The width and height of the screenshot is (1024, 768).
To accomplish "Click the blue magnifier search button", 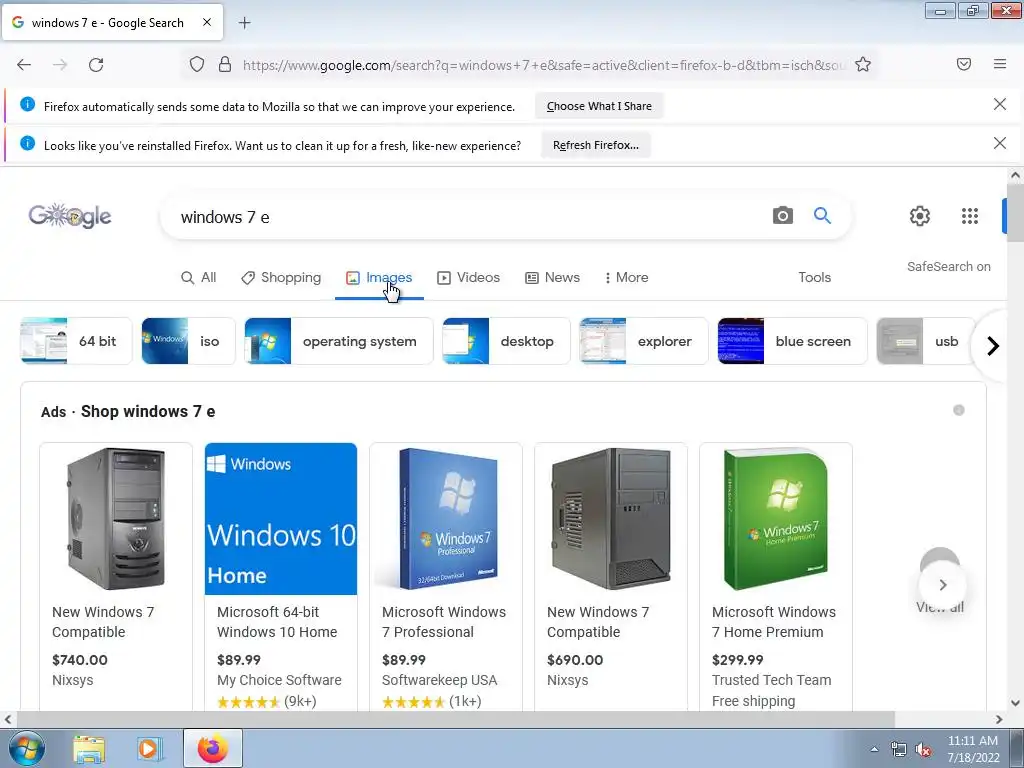I will click(x=822, y=216).
